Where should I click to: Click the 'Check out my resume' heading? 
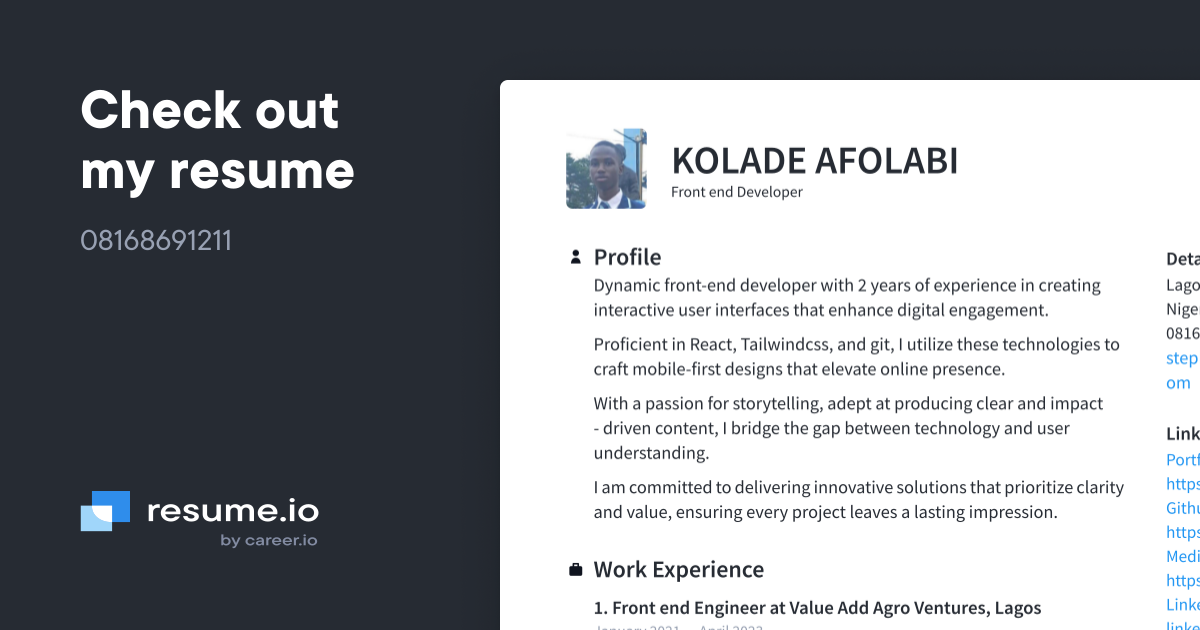[217, 140]
